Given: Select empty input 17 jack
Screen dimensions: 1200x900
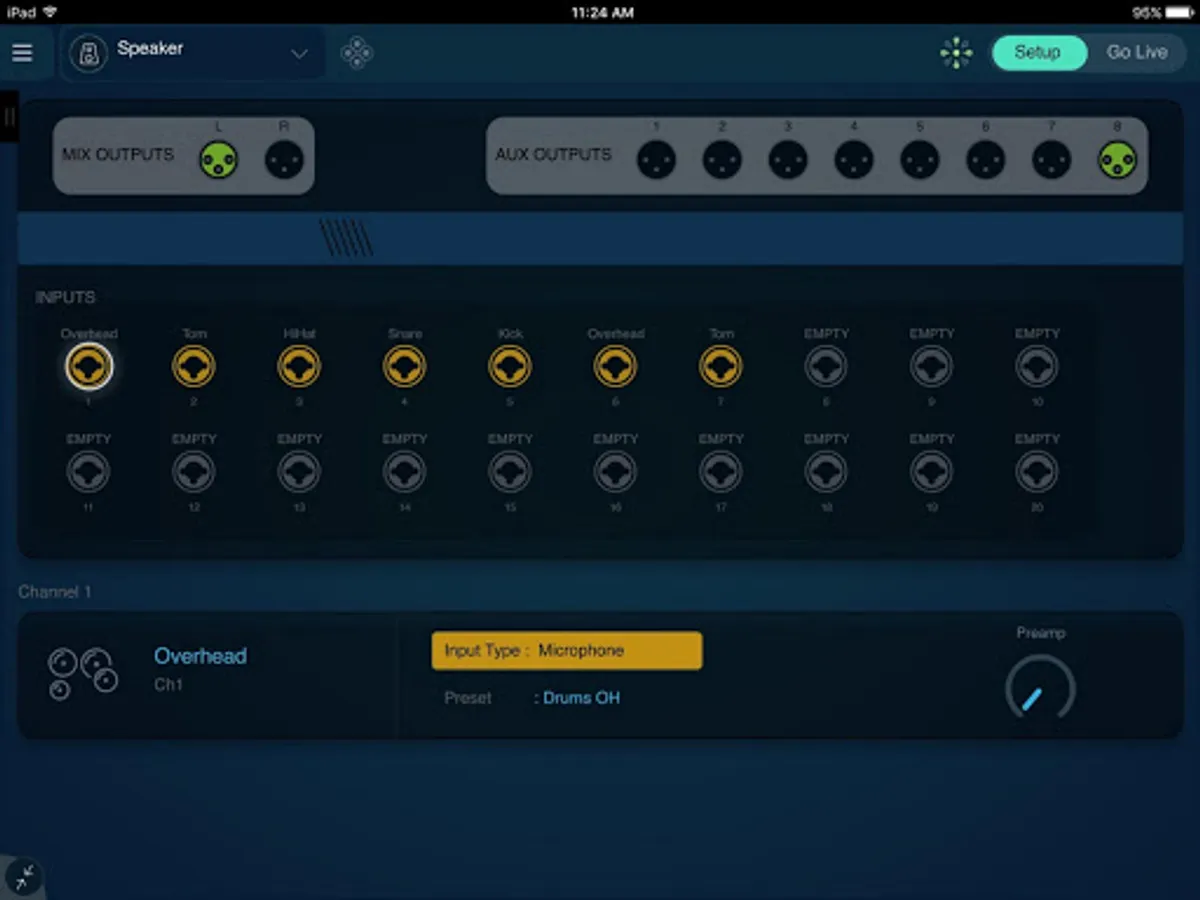Looking at the screenshot, I should (721, 472).
